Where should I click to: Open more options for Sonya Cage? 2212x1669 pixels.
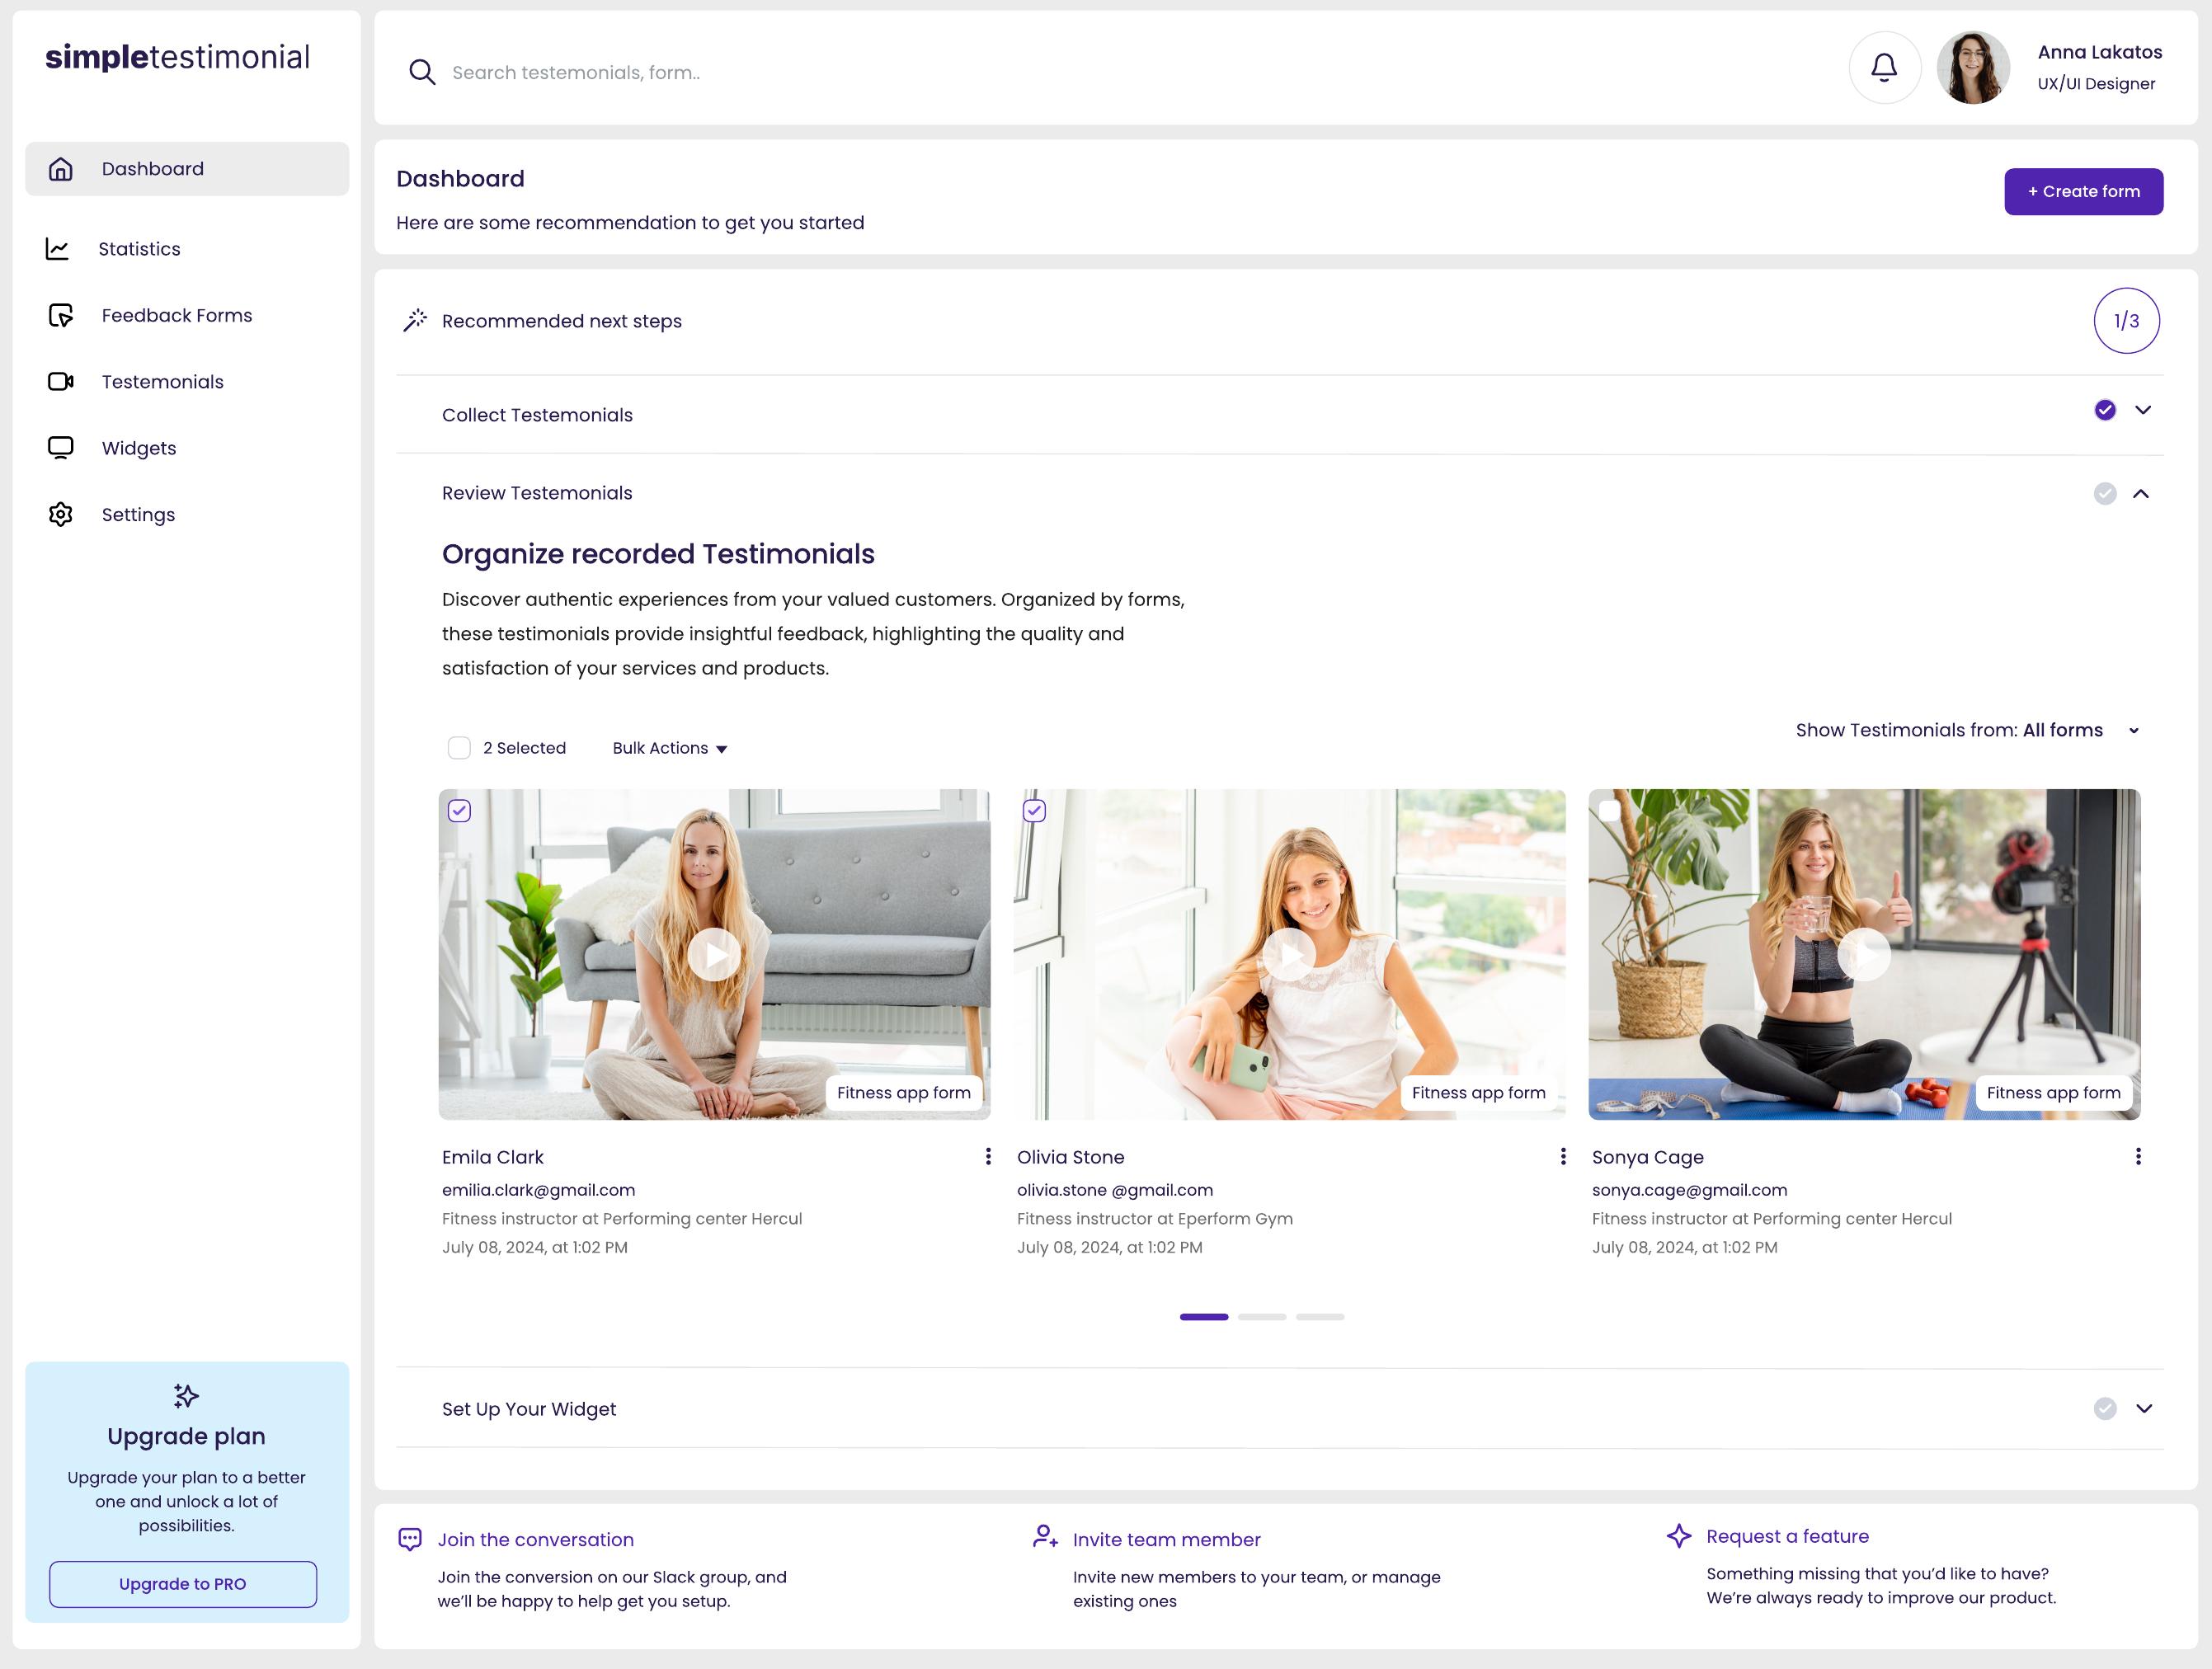click(2138, 1157)
